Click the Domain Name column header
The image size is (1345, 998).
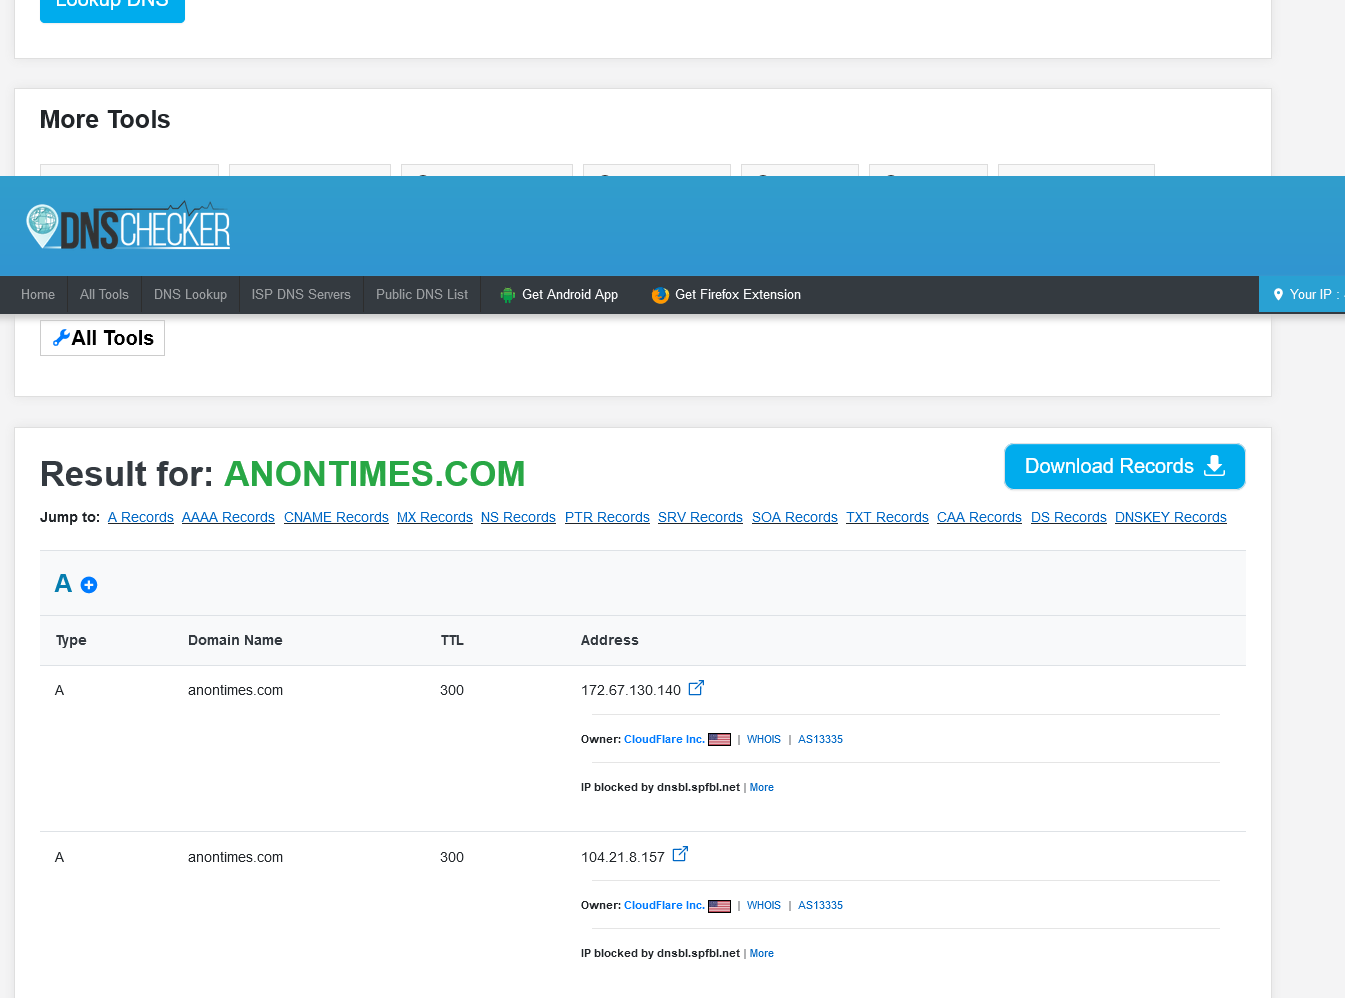tap(235, 641)
